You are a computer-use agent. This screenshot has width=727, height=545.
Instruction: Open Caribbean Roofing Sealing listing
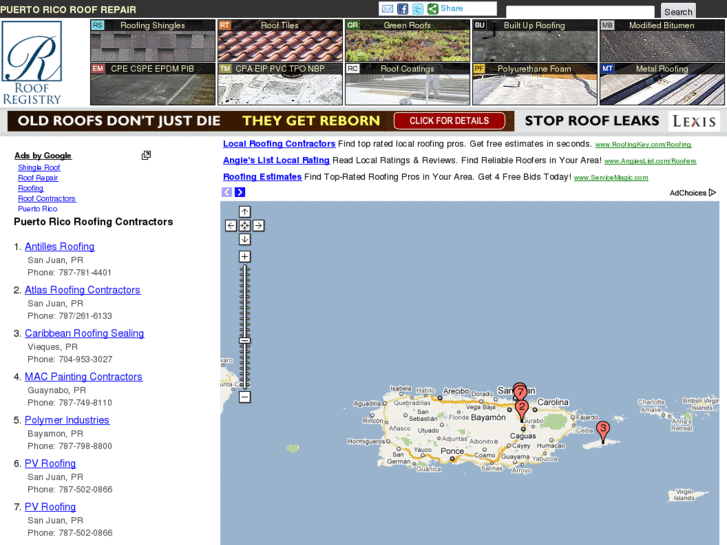(x=84, y=333)
